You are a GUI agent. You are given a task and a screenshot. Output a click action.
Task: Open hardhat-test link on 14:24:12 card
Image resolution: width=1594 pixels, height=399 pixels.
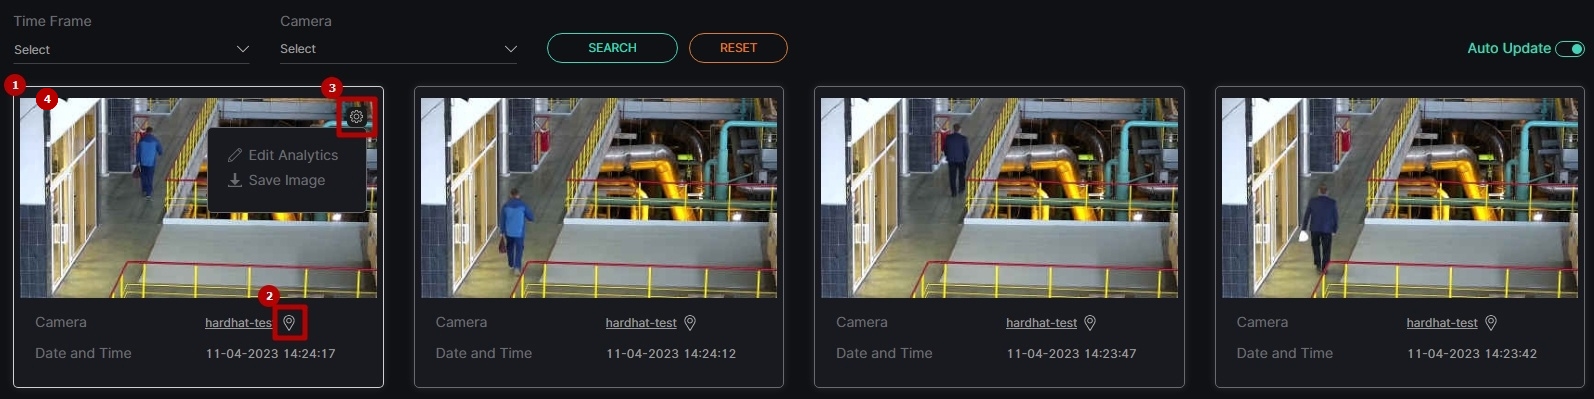(641, 323)
